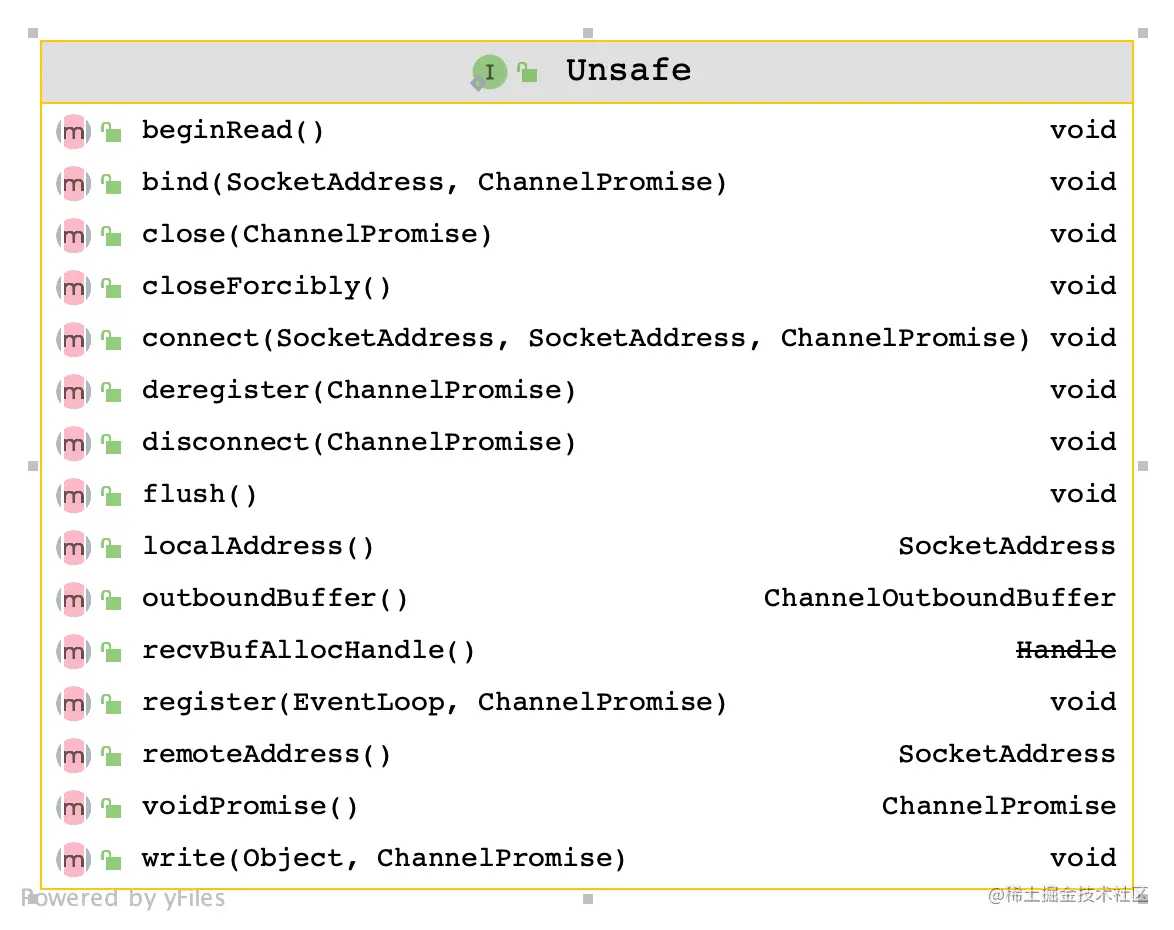Click the green lock icon in Unsafe header
Viewport: 1174px width, 930px height.
point(528,72)
